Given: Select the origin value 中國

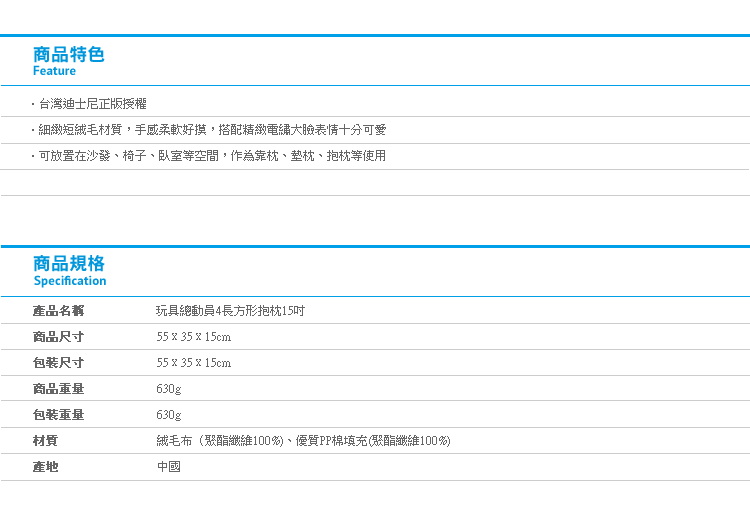Looking at the screenshot, I should (x=169, y=466).
